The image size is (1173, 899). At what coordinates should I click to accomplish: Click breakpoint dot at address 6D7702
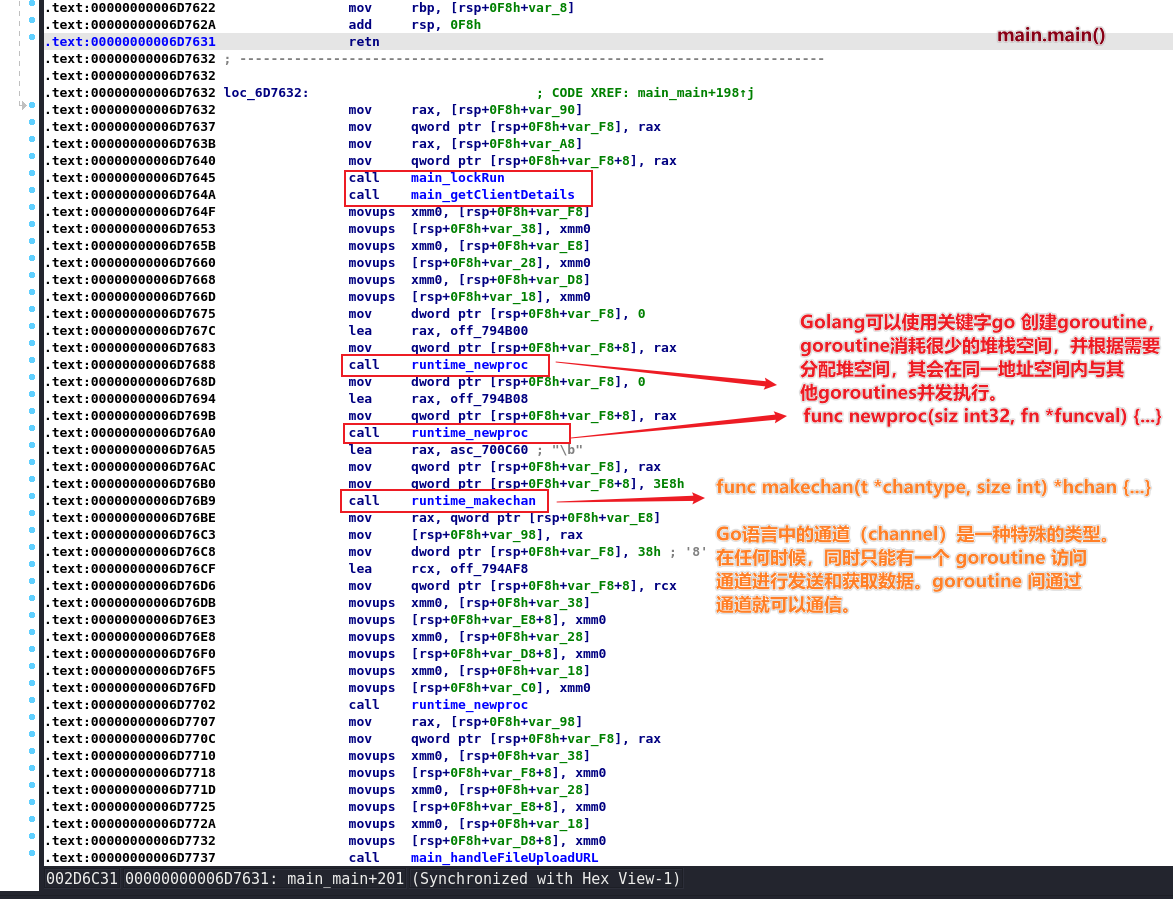click(x=33, y=704)
